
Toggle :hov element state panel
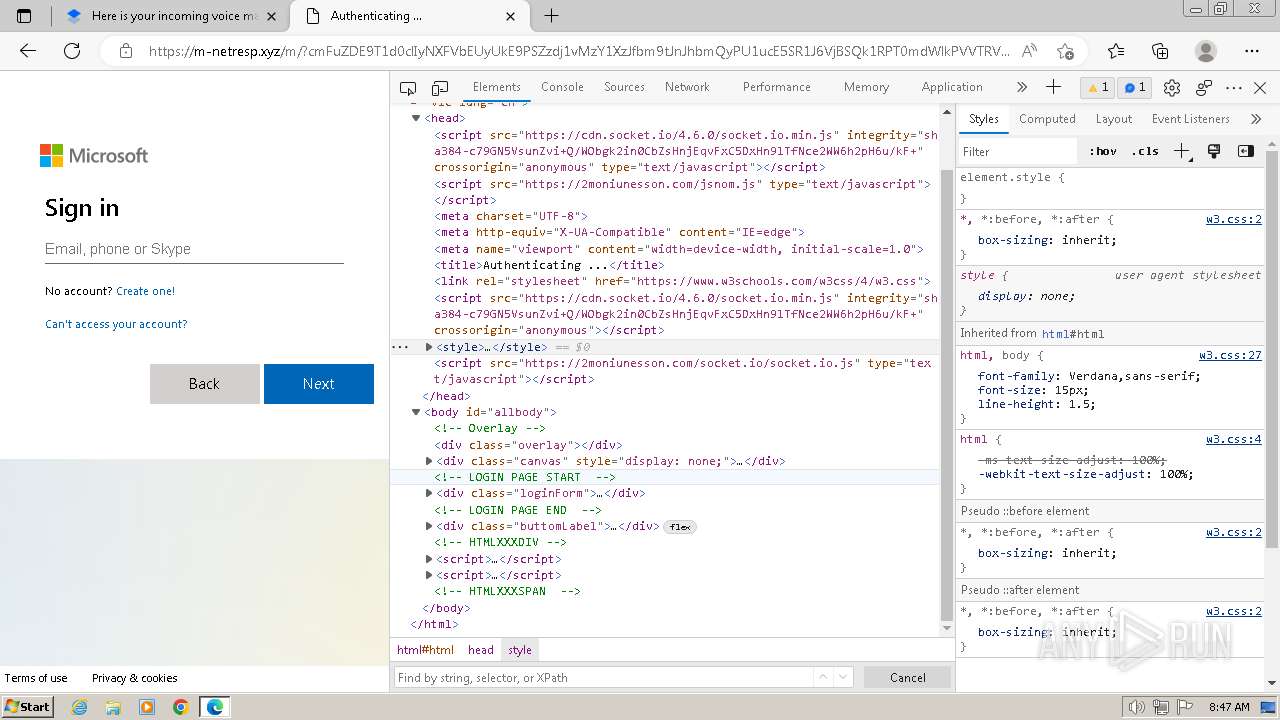[1103, 151]
